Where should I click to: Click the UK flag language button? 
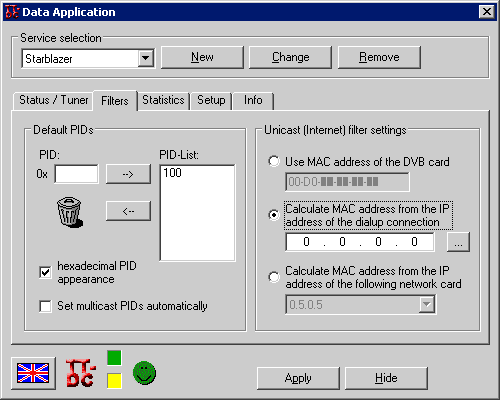33,373
